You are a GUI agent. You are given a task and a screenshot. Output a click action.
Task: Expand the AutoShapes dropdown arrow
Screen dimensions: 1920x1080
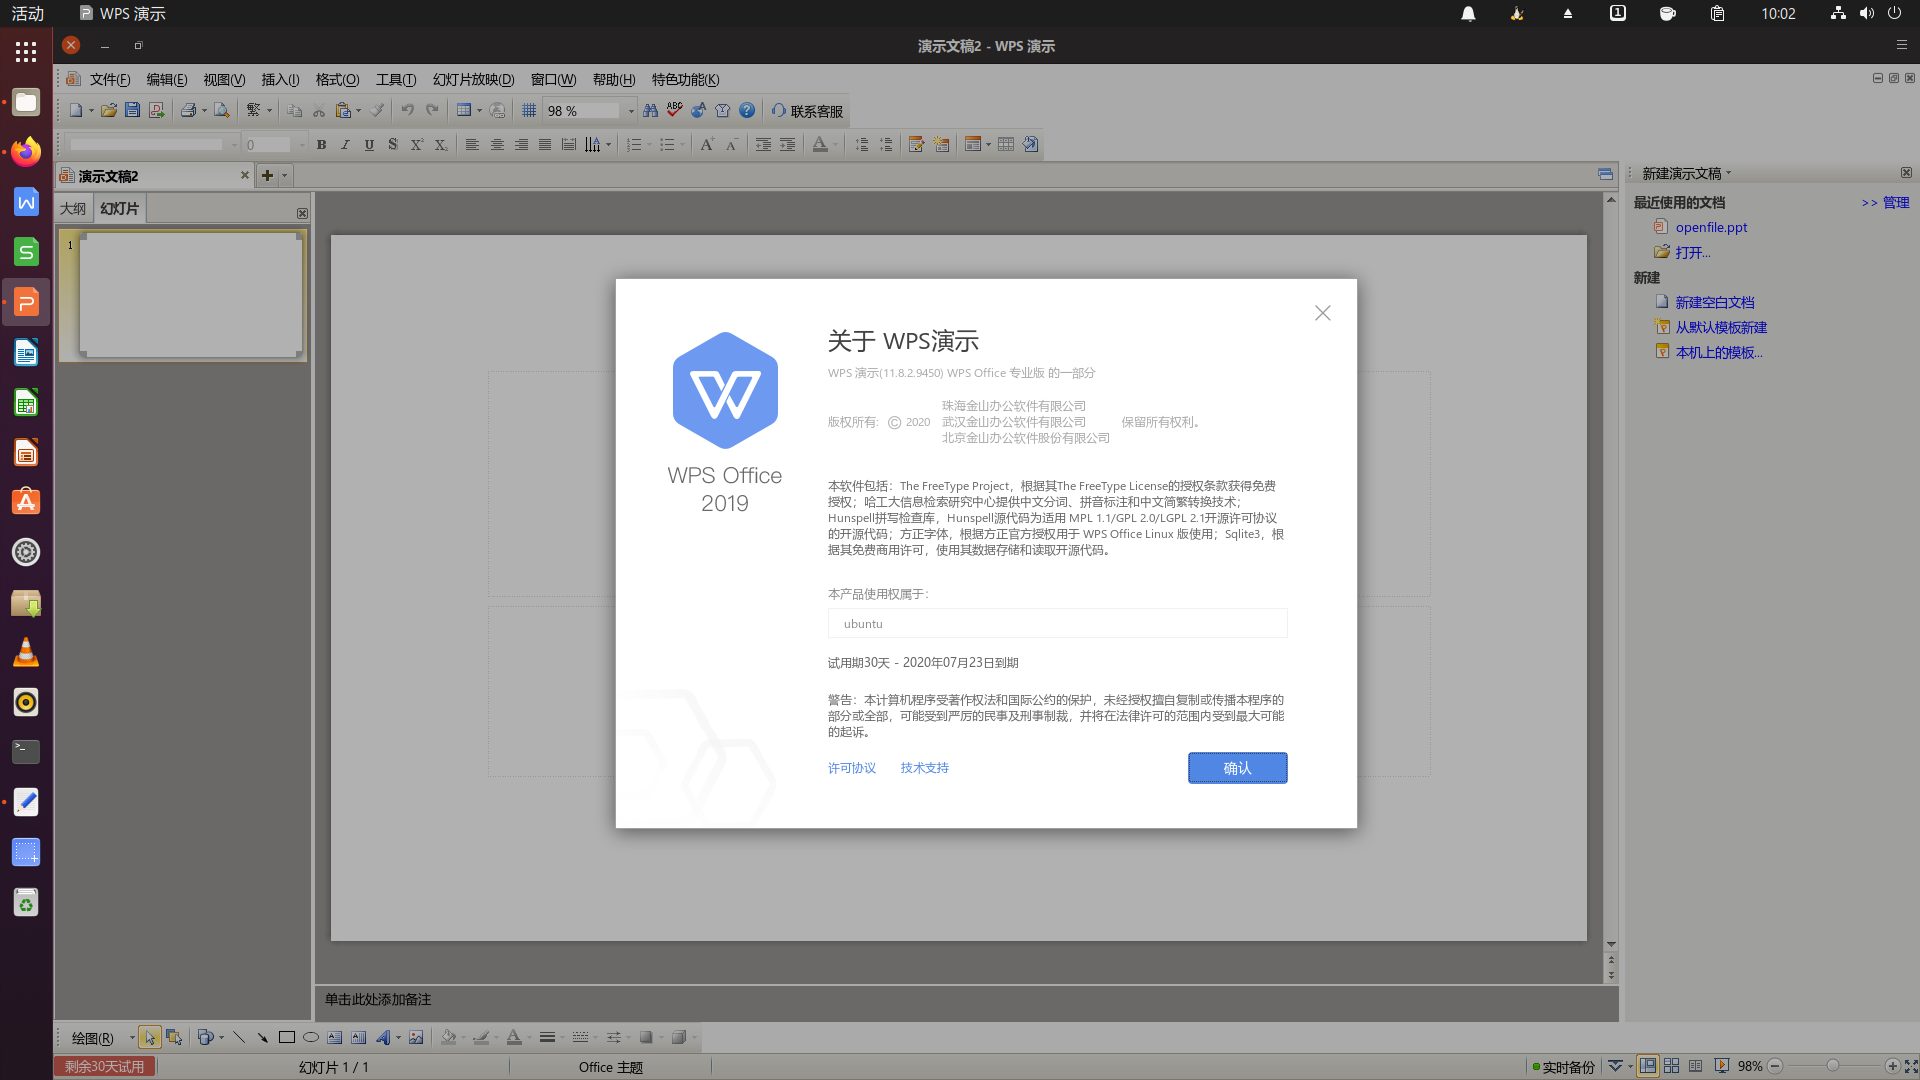pos(221,1038)
